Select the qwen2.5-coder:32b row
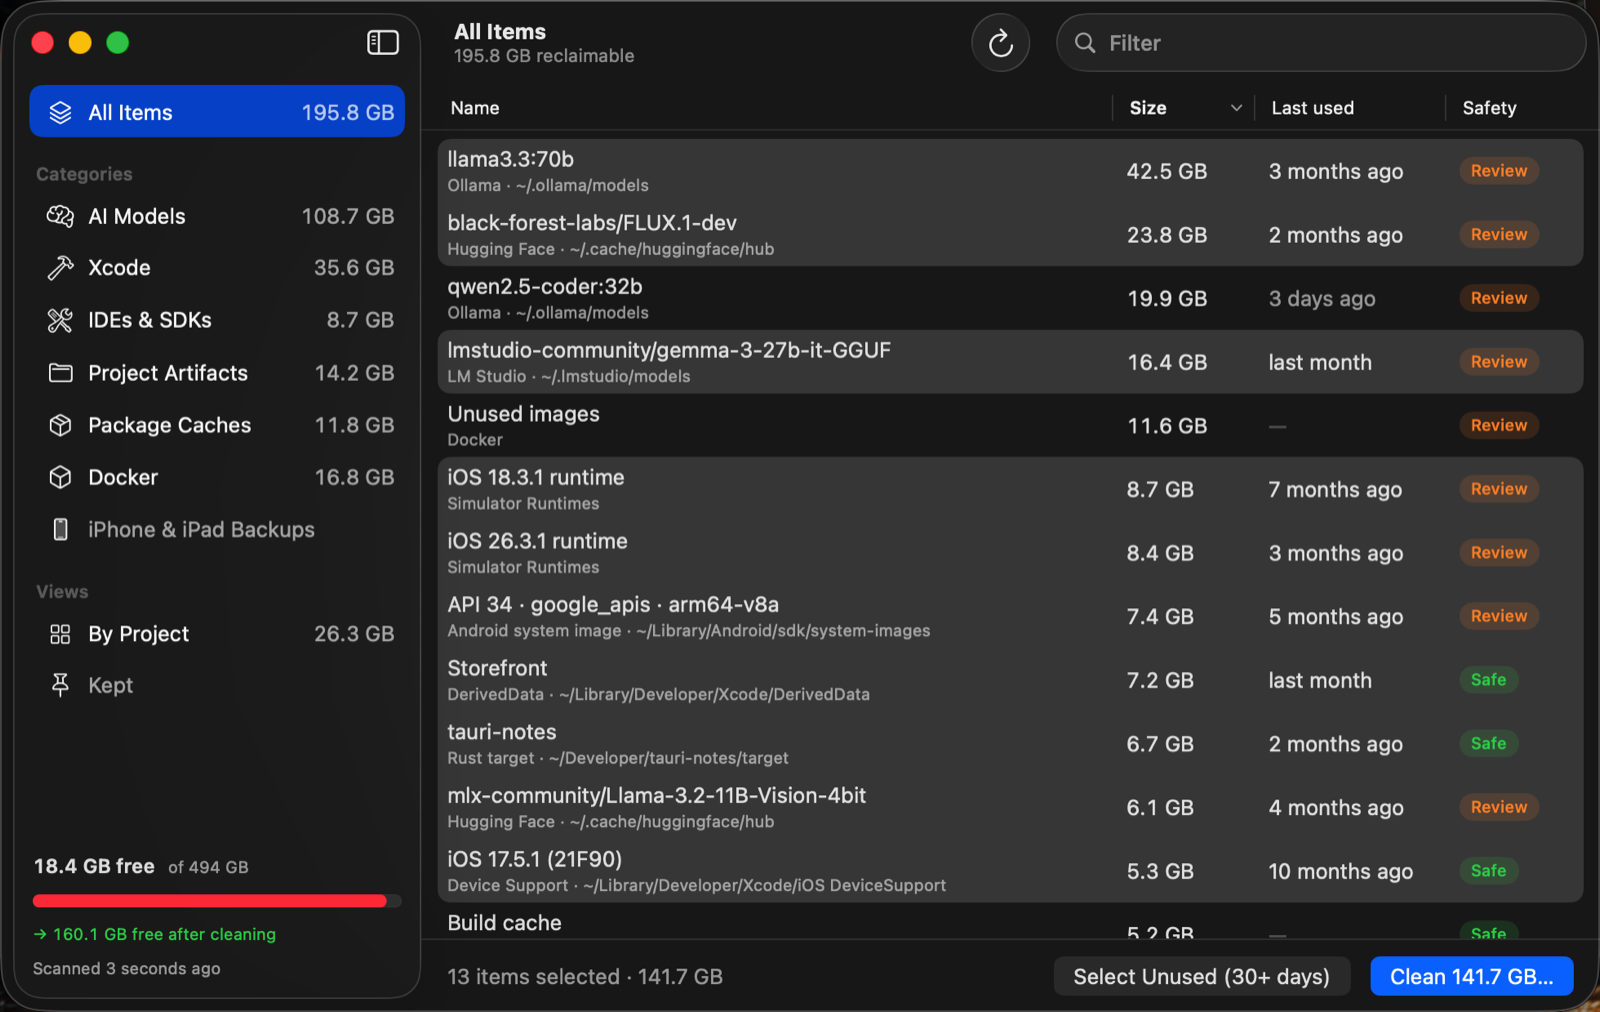This screenshot has width=1600, height=1012. [x=1010, y=298]
